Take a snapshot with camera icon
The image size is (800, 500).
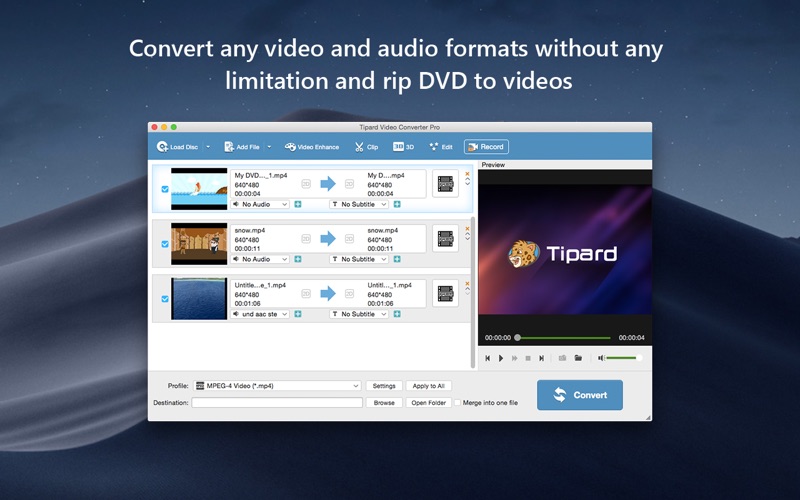(x=562, y=358)
